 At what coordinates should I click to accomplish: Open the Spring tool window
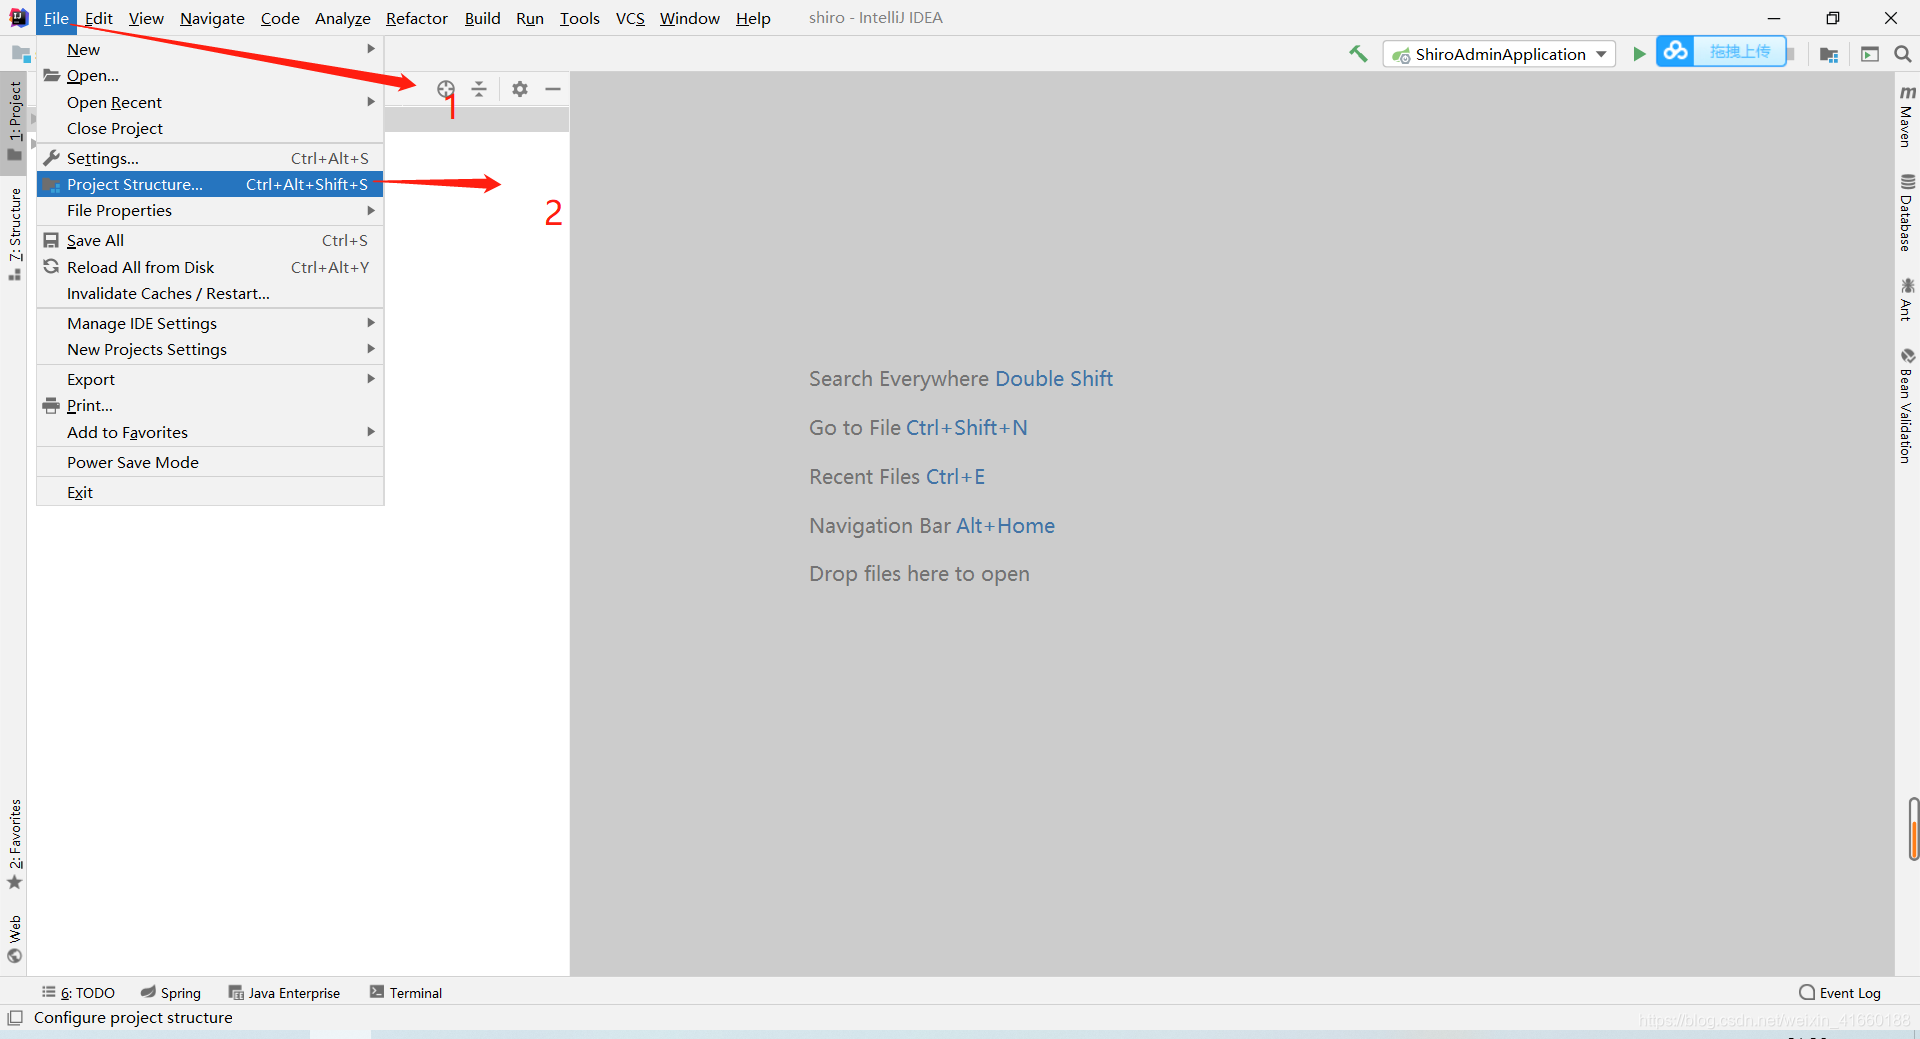click(171, 993)
